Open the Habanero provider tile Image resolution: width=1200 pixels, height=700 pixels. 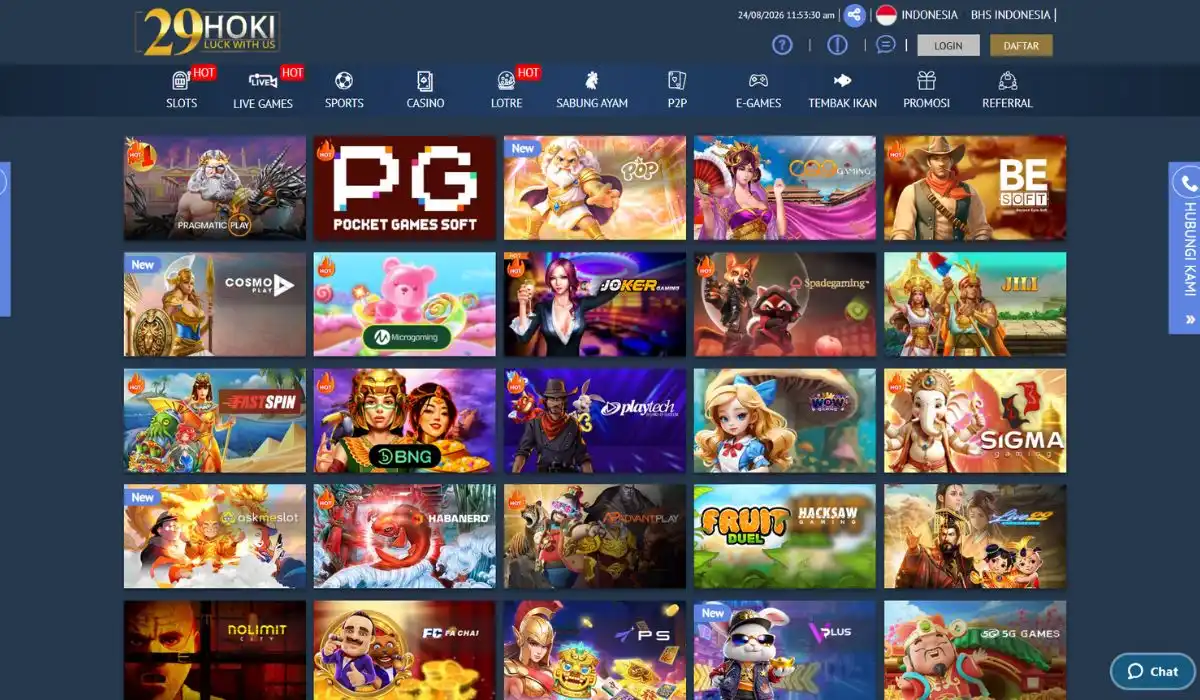pos(405,537)
